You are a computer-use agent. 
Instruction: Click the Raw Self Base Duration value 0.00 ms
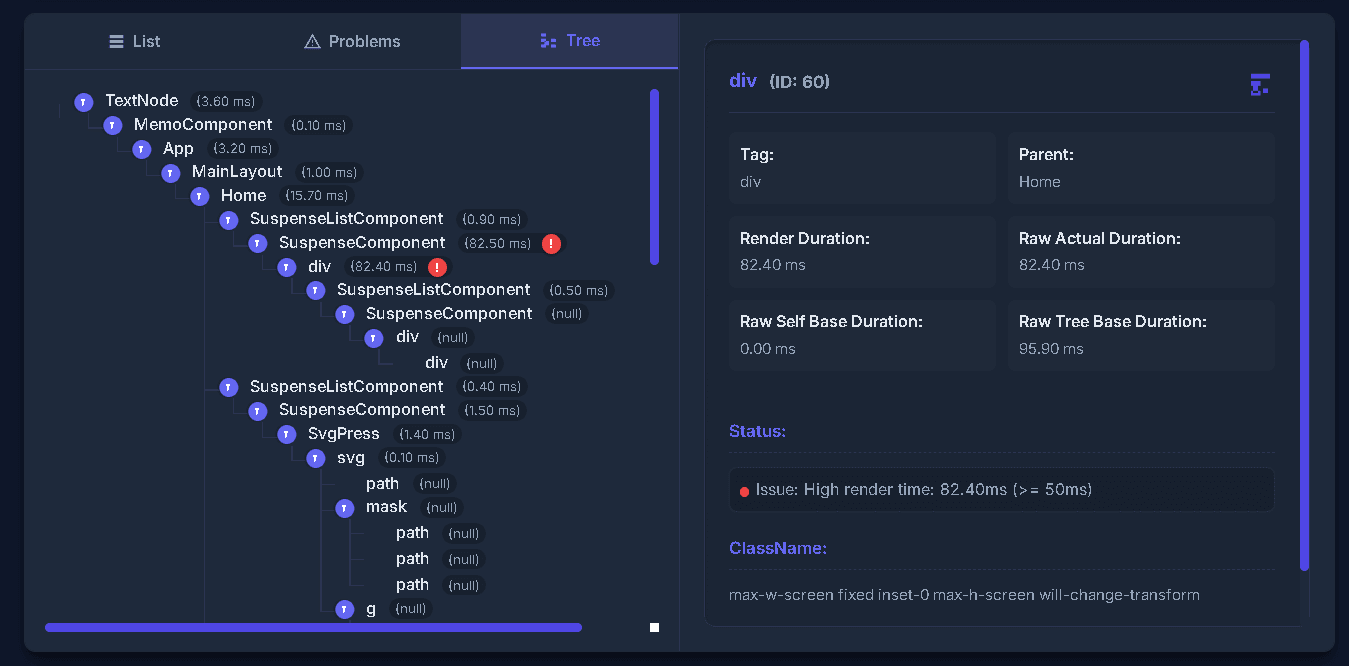tap(768, 349)
